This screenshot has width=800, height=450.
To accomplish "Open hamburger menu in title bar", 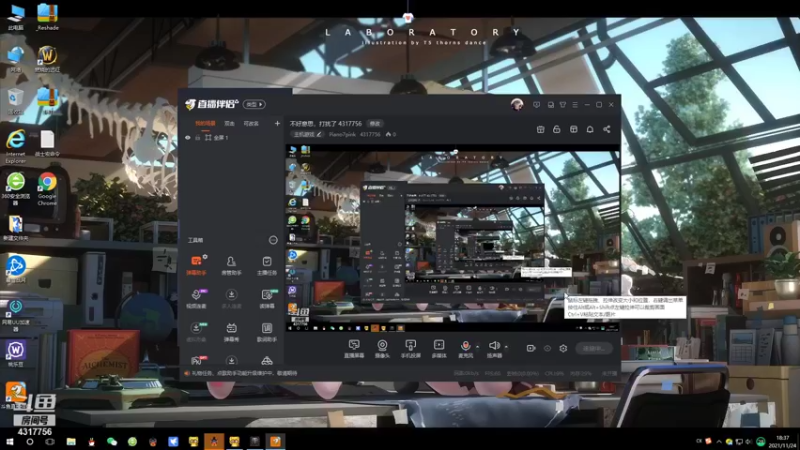I will coord(575,105).
